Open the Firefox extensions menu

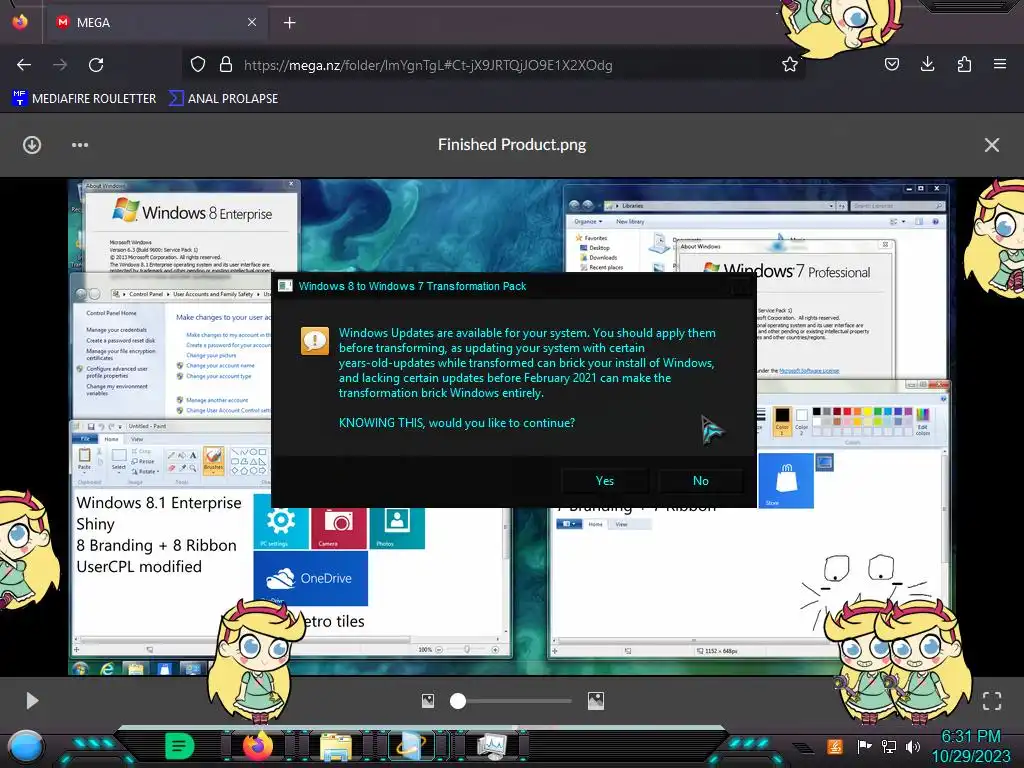tap(964, 64)
